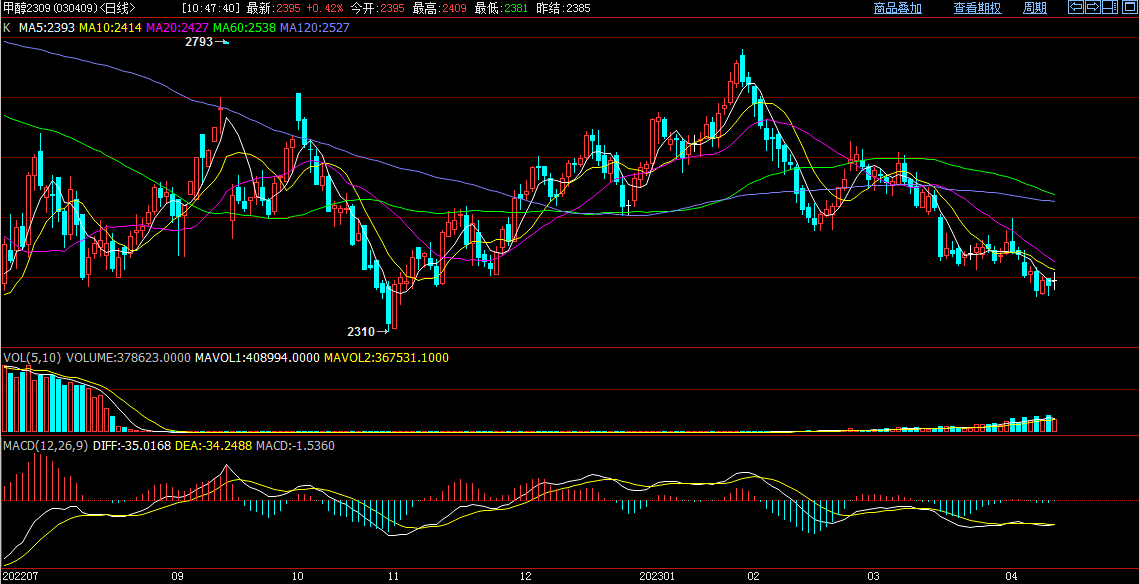Image resolution: width=1140 pixels, height=584 pixels.
Task: Click the left arrow navigation icon
Action: (1077, 8)
